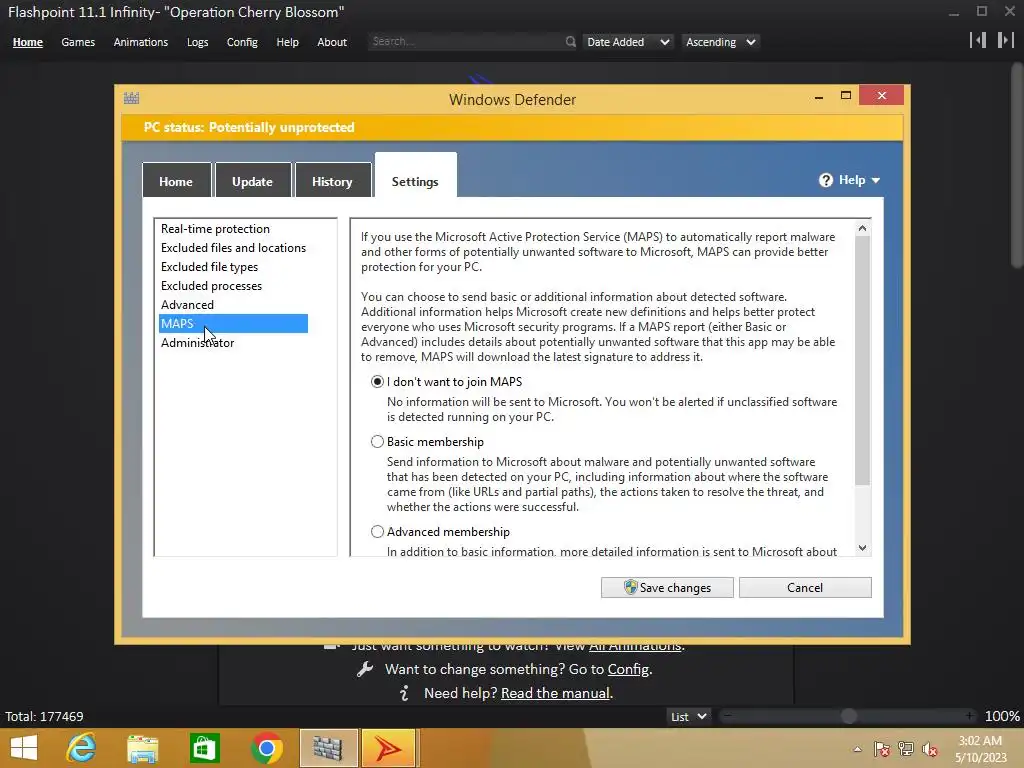Expand the Help dropdown arrow
Image resolution: width=1024 pixels, height=768 pixels.
pos(876,180)
